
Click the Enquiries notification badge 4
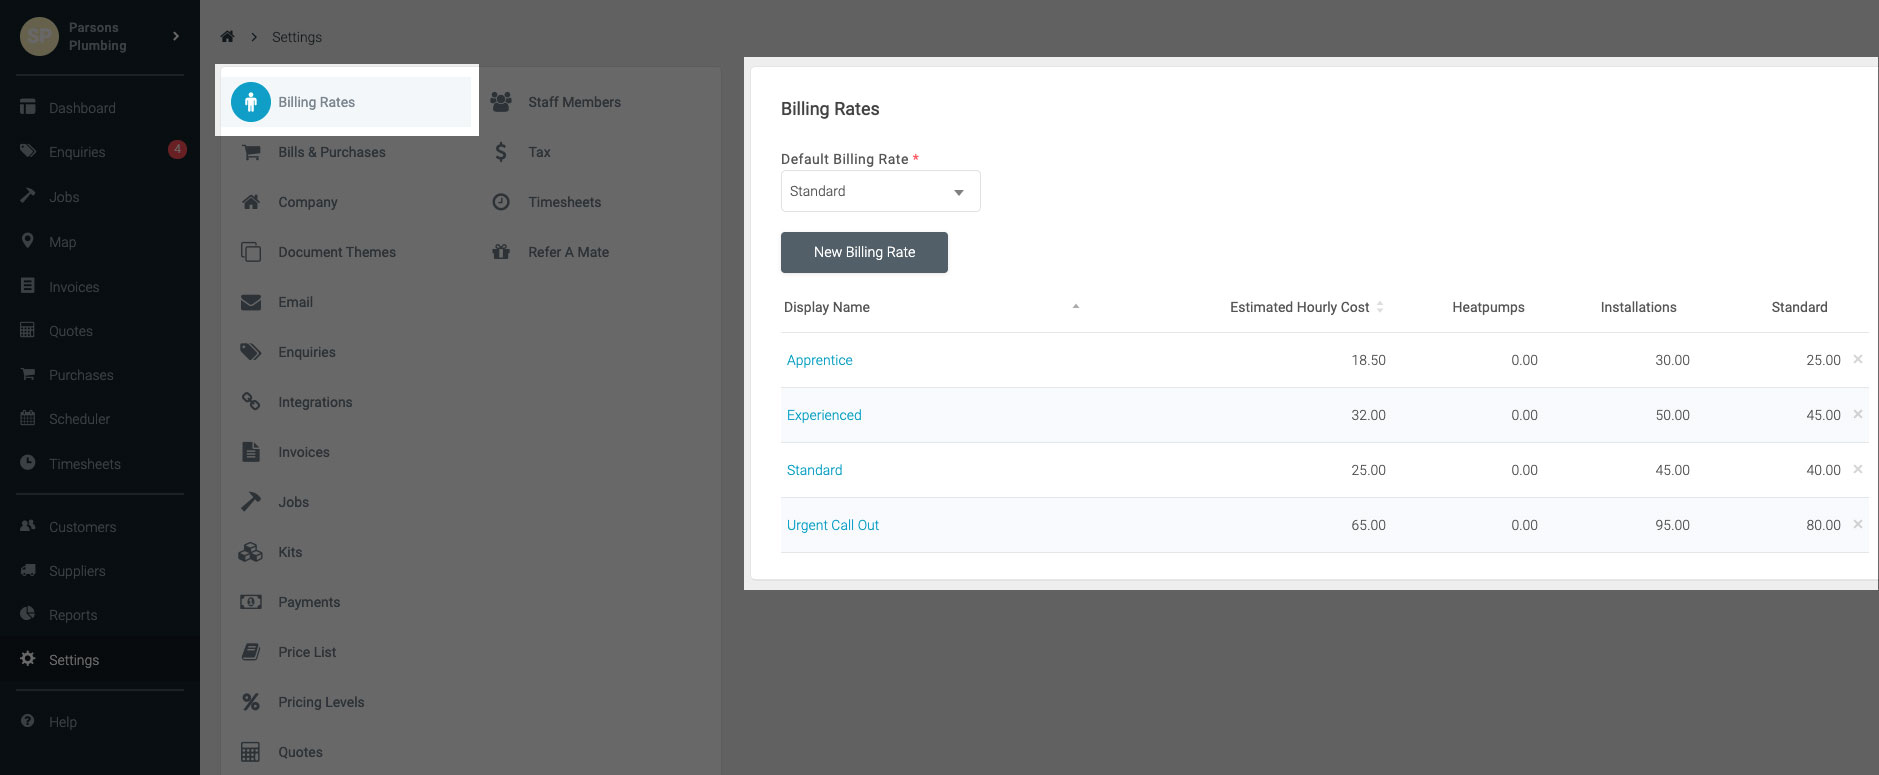[x=177, y=149]
